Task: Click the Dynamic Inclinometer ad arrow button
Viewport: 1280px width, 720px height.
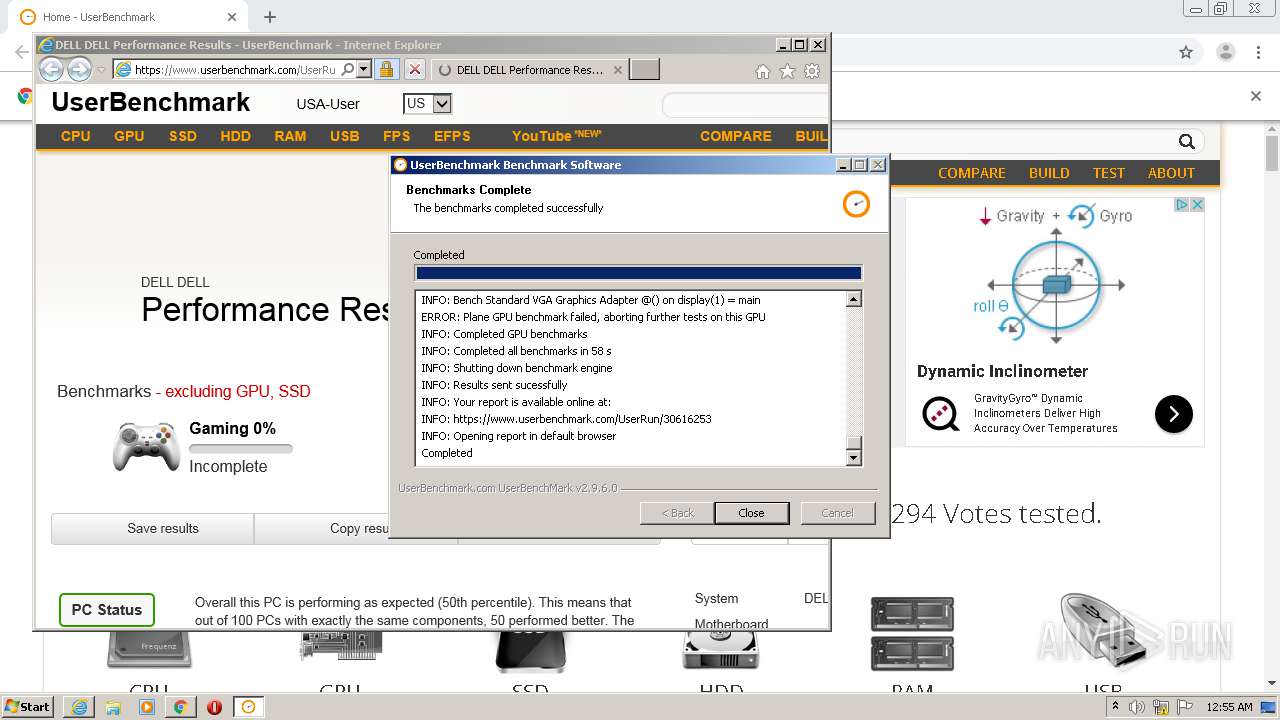Action: 1174,414
